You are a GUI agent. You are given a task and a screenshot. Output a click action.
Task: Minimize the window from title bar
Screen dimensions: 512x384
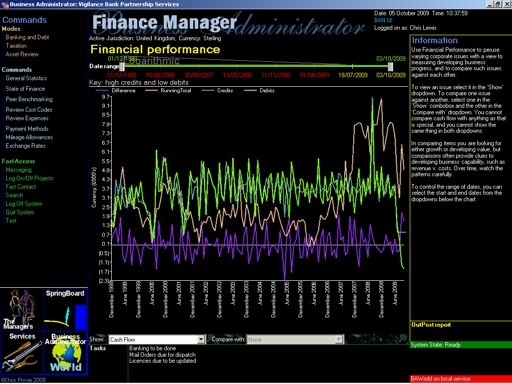tap(490, 4)
